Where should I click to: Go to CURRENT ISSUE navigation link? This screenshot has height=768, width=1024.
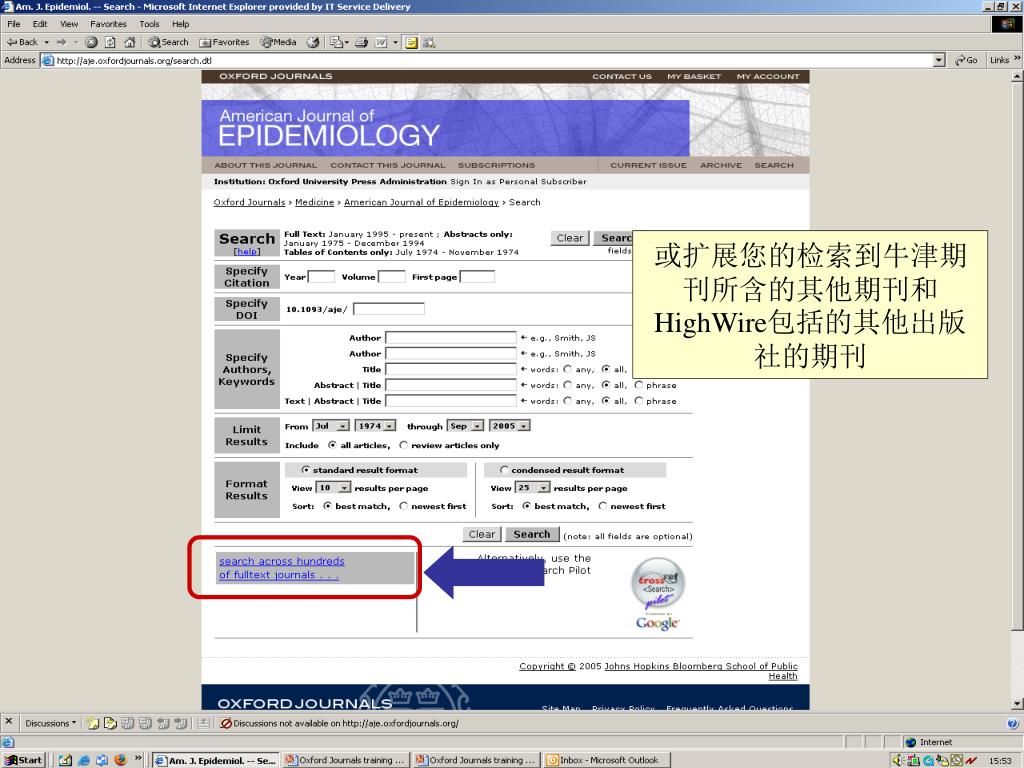point(648,165)
